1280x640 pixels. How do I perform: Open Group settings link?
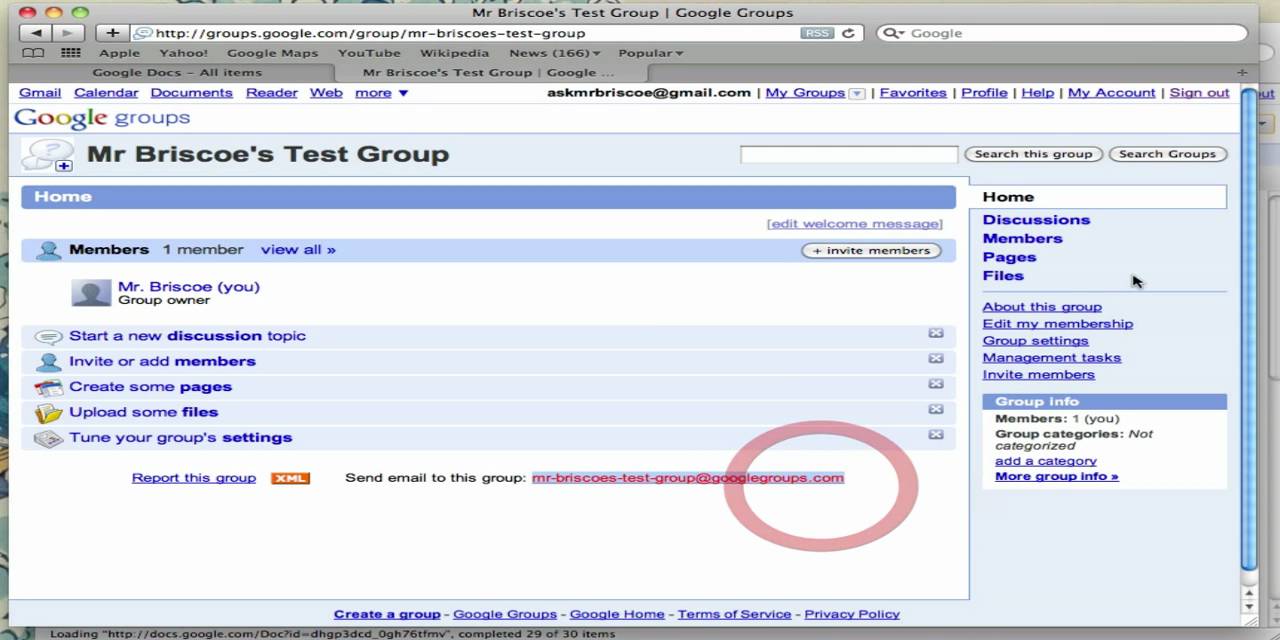pyautogui.click(x=1035, y=341)
